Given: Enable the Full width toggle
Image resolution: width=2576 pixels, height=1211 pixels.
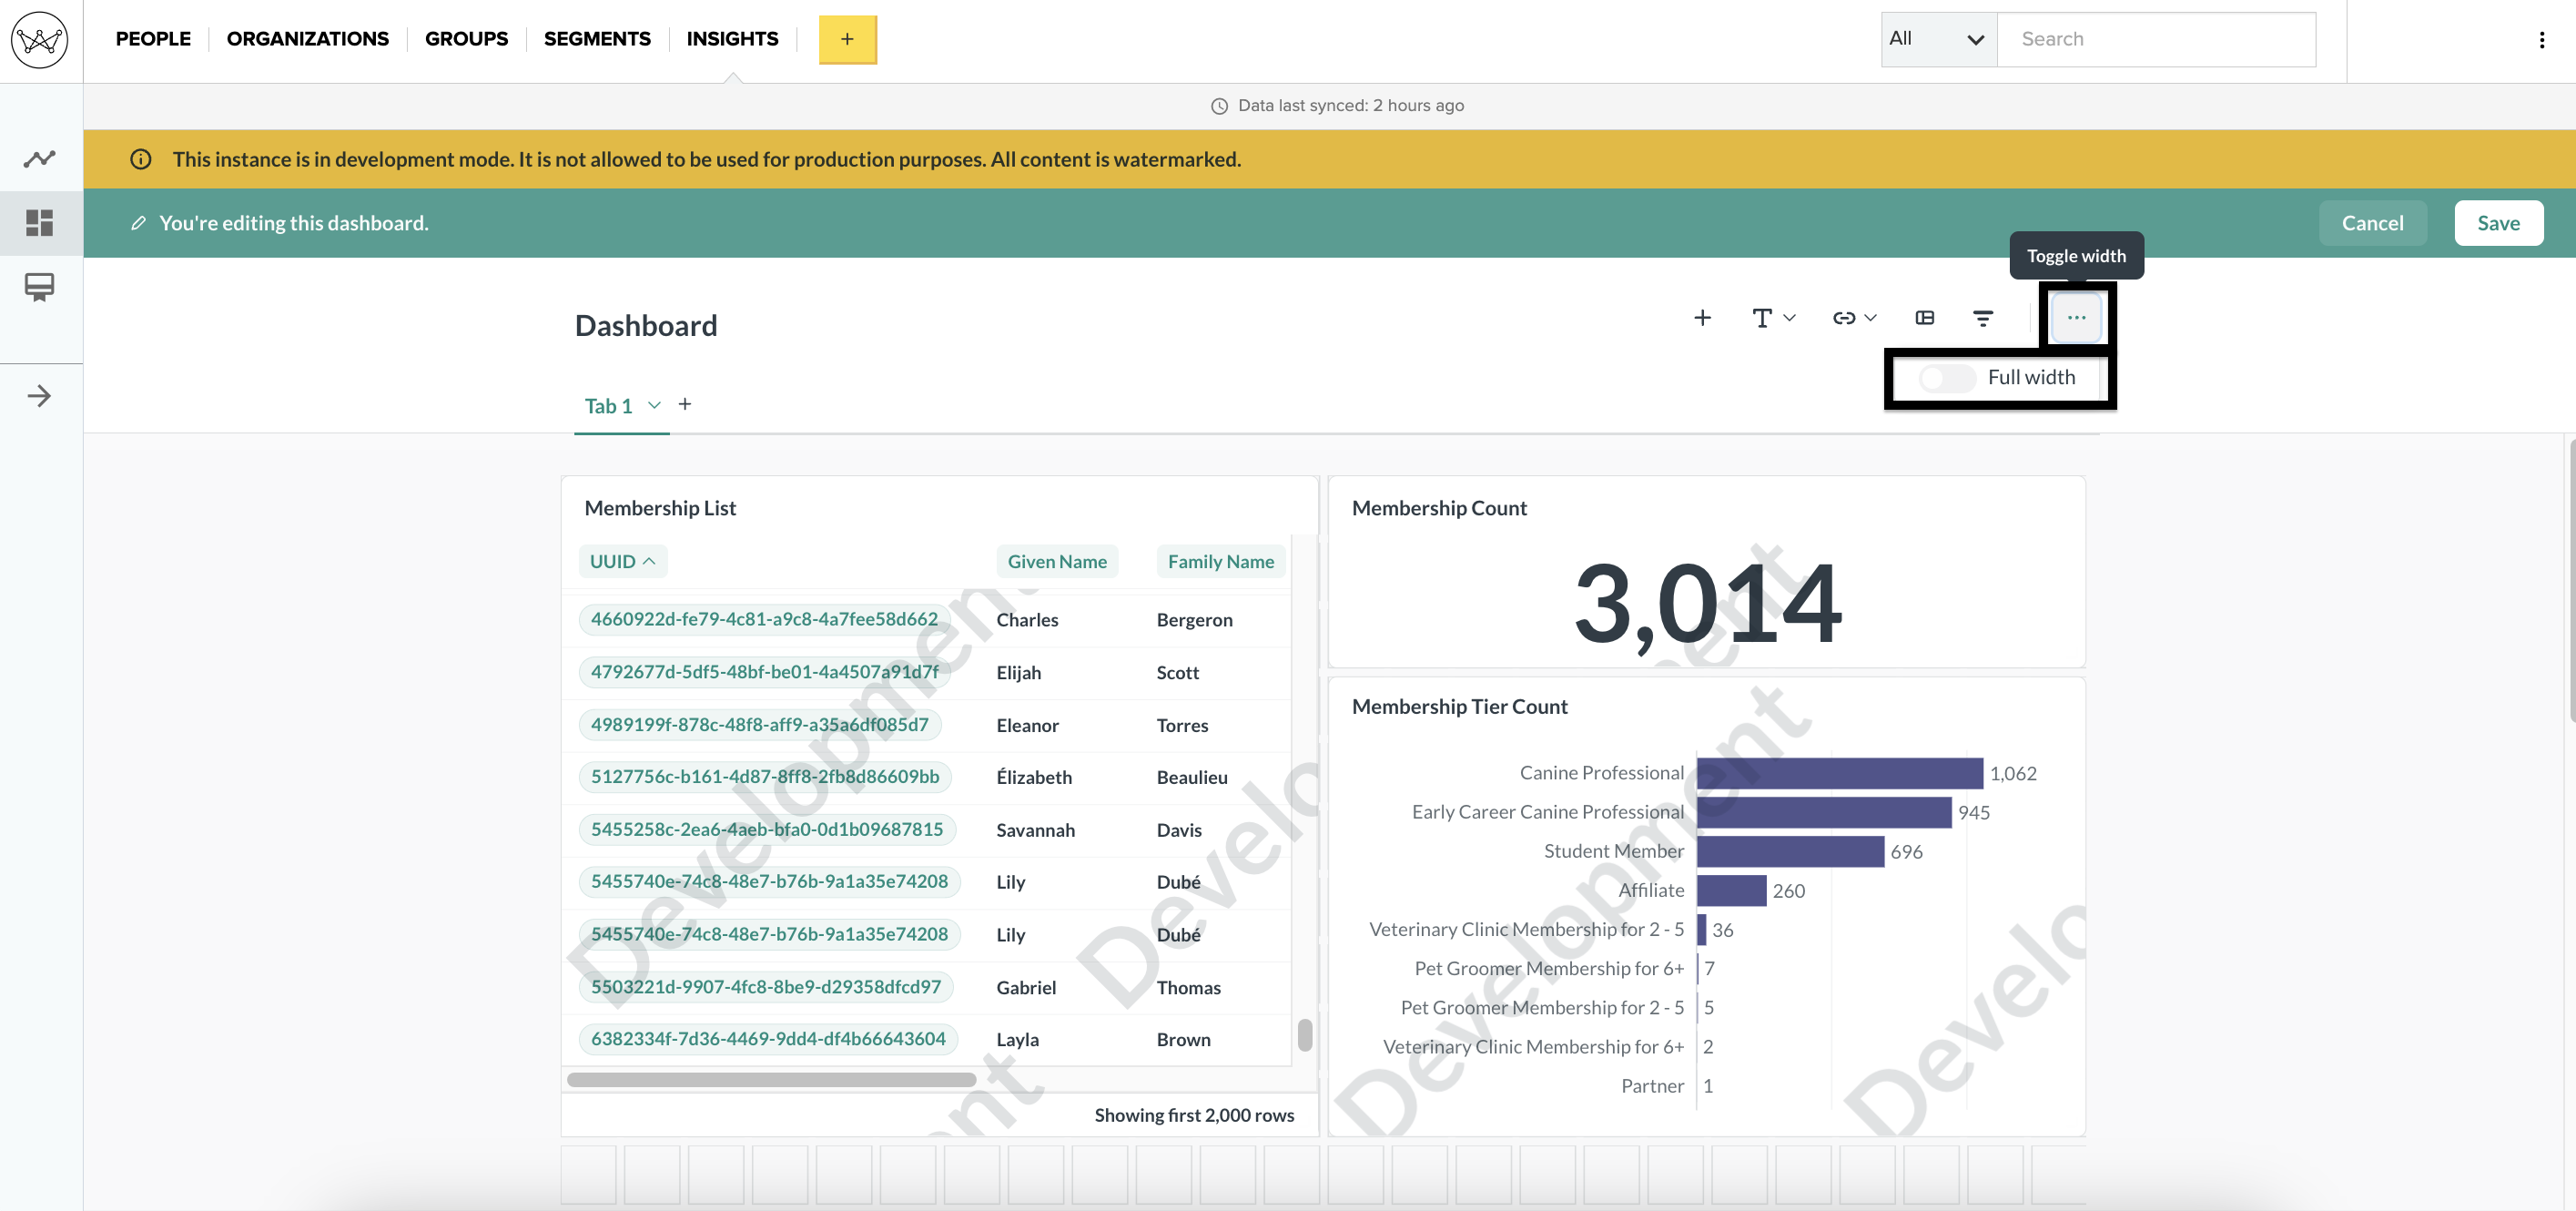Looking at the screenshot, I should 1946,377.
